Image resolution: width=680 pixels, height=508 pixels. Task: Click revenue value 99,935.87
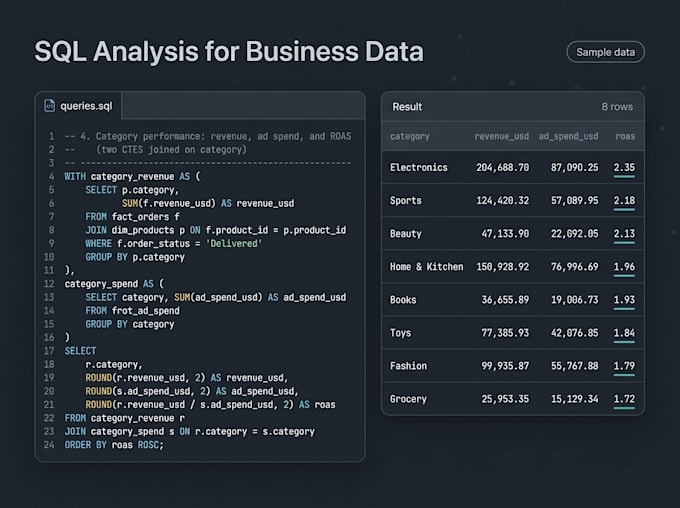coord(505,366)
